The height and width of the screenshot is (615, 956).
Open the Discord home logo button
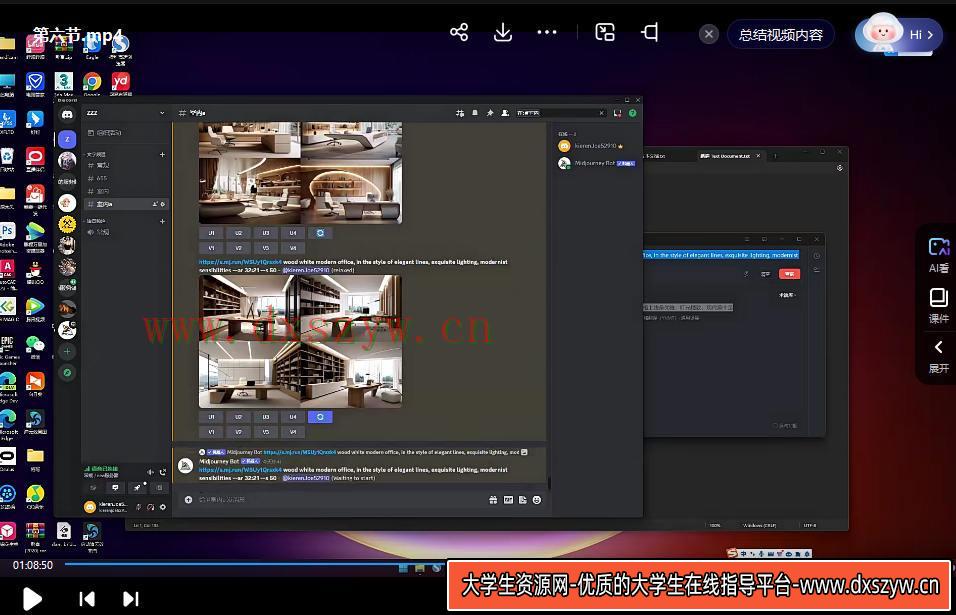67,114
